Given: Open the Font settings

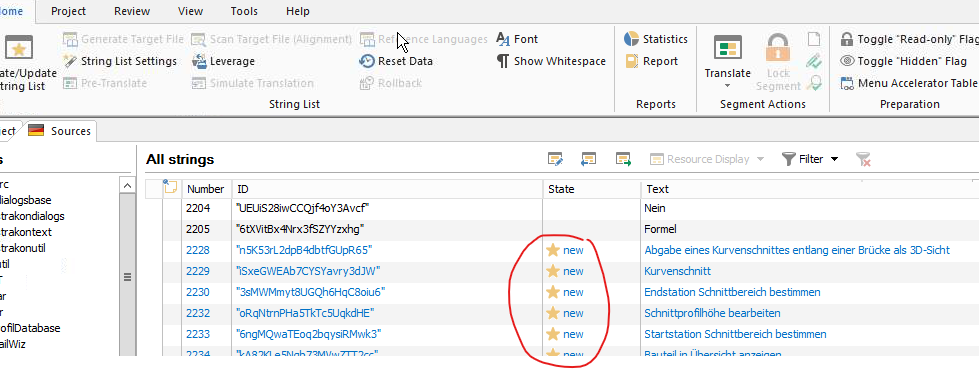Looking at the screenshot, I should 517,39.
